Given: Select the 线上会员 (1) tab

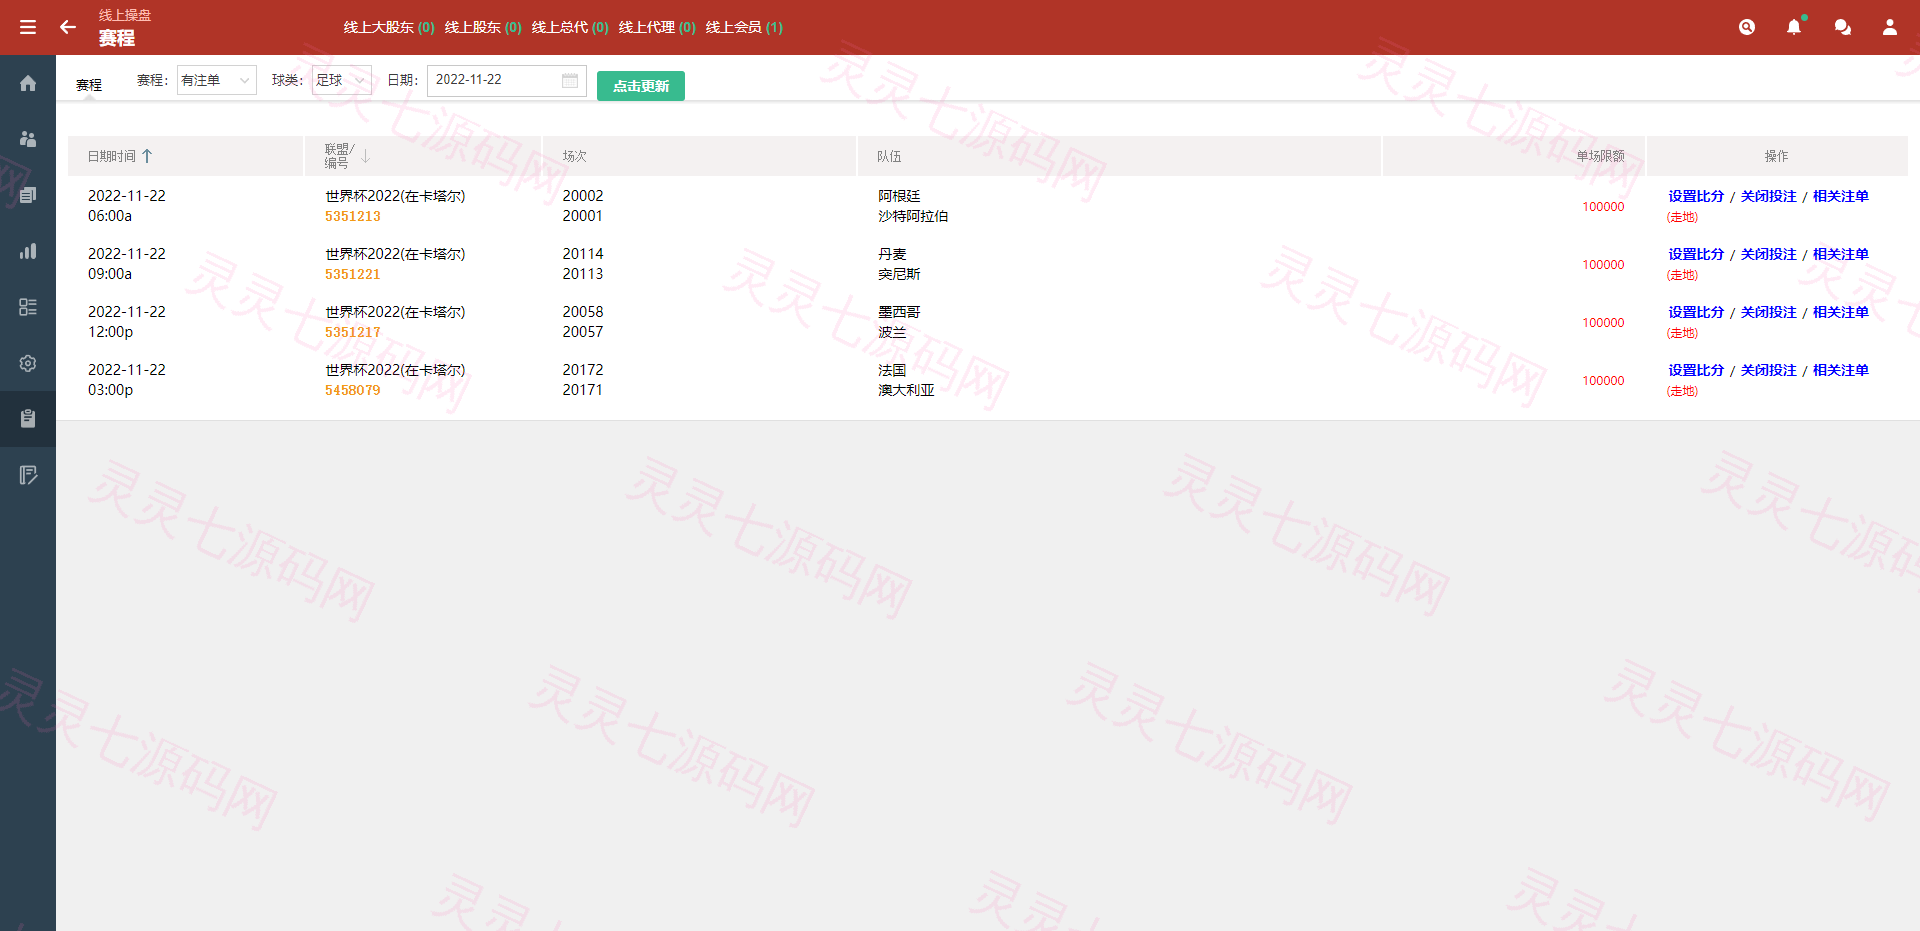Looking at the screenshot, I should 744,27.
